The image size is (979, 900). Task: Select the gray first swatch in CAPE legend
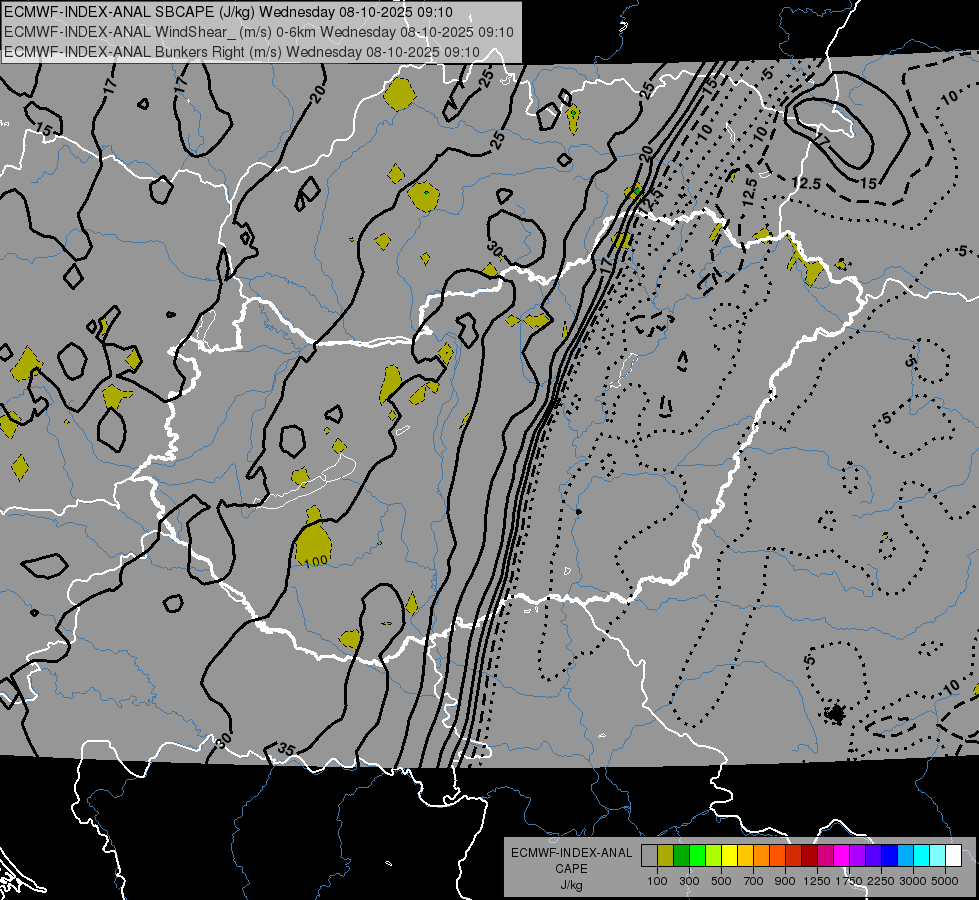pyautogui.click(x=649, y=856)
